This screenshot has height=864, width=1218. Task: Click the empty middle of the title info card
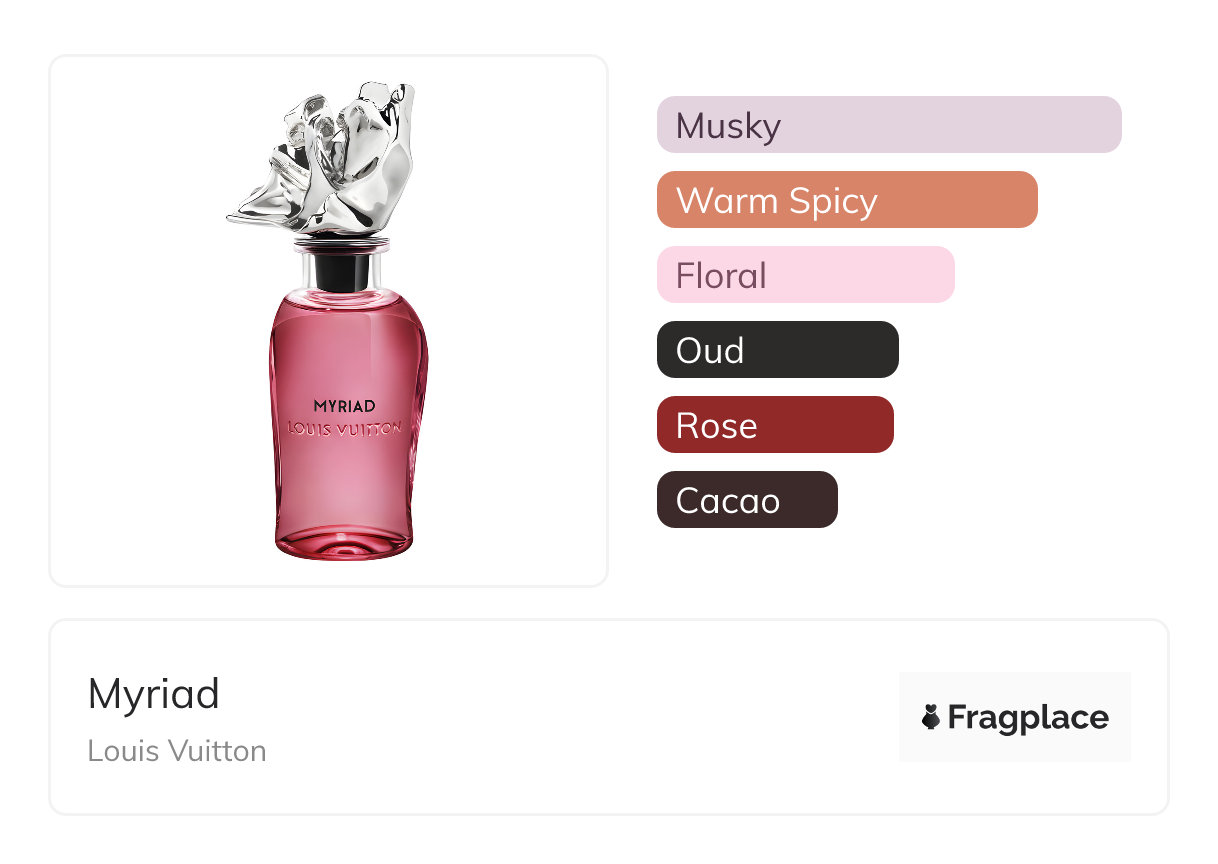tap(560, 717)
